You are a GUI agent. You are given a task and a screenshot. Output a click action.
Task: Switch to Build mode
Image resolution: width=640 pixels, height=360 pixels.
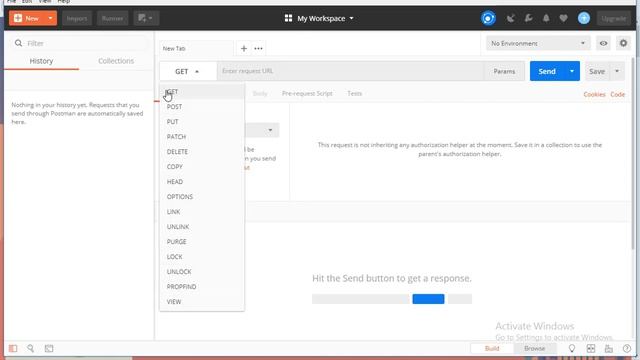492,349
